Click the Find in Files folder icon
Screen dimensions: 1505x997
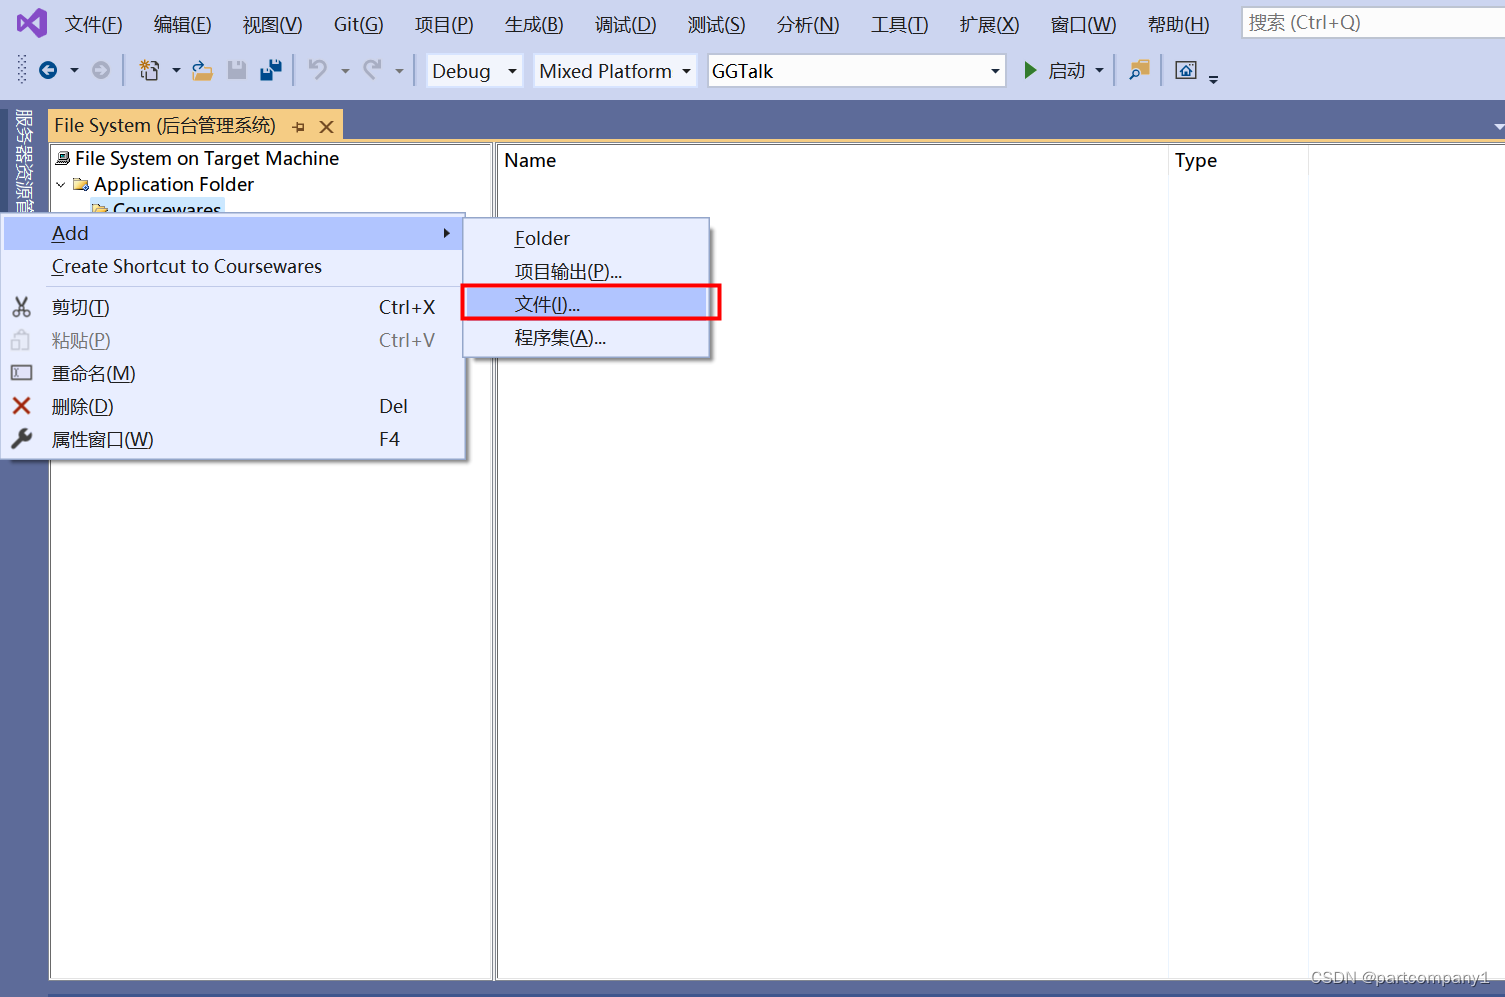pos(1139,70)
